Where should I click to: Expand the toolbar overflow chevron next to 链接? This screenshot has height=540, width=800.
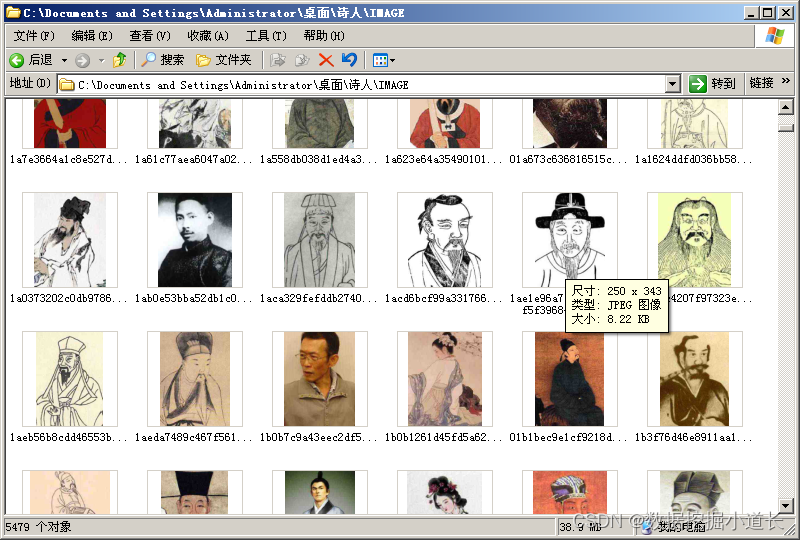[x=786, y=81]
